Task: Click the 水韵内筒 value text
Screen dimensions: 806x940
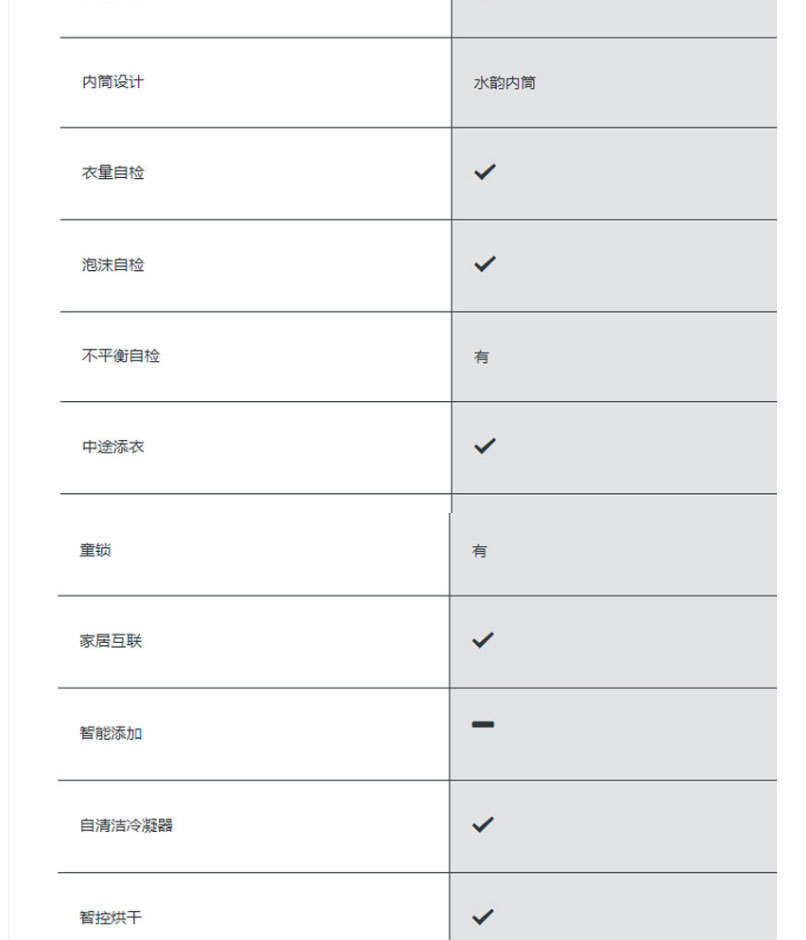Action: [x=504, y=83]
